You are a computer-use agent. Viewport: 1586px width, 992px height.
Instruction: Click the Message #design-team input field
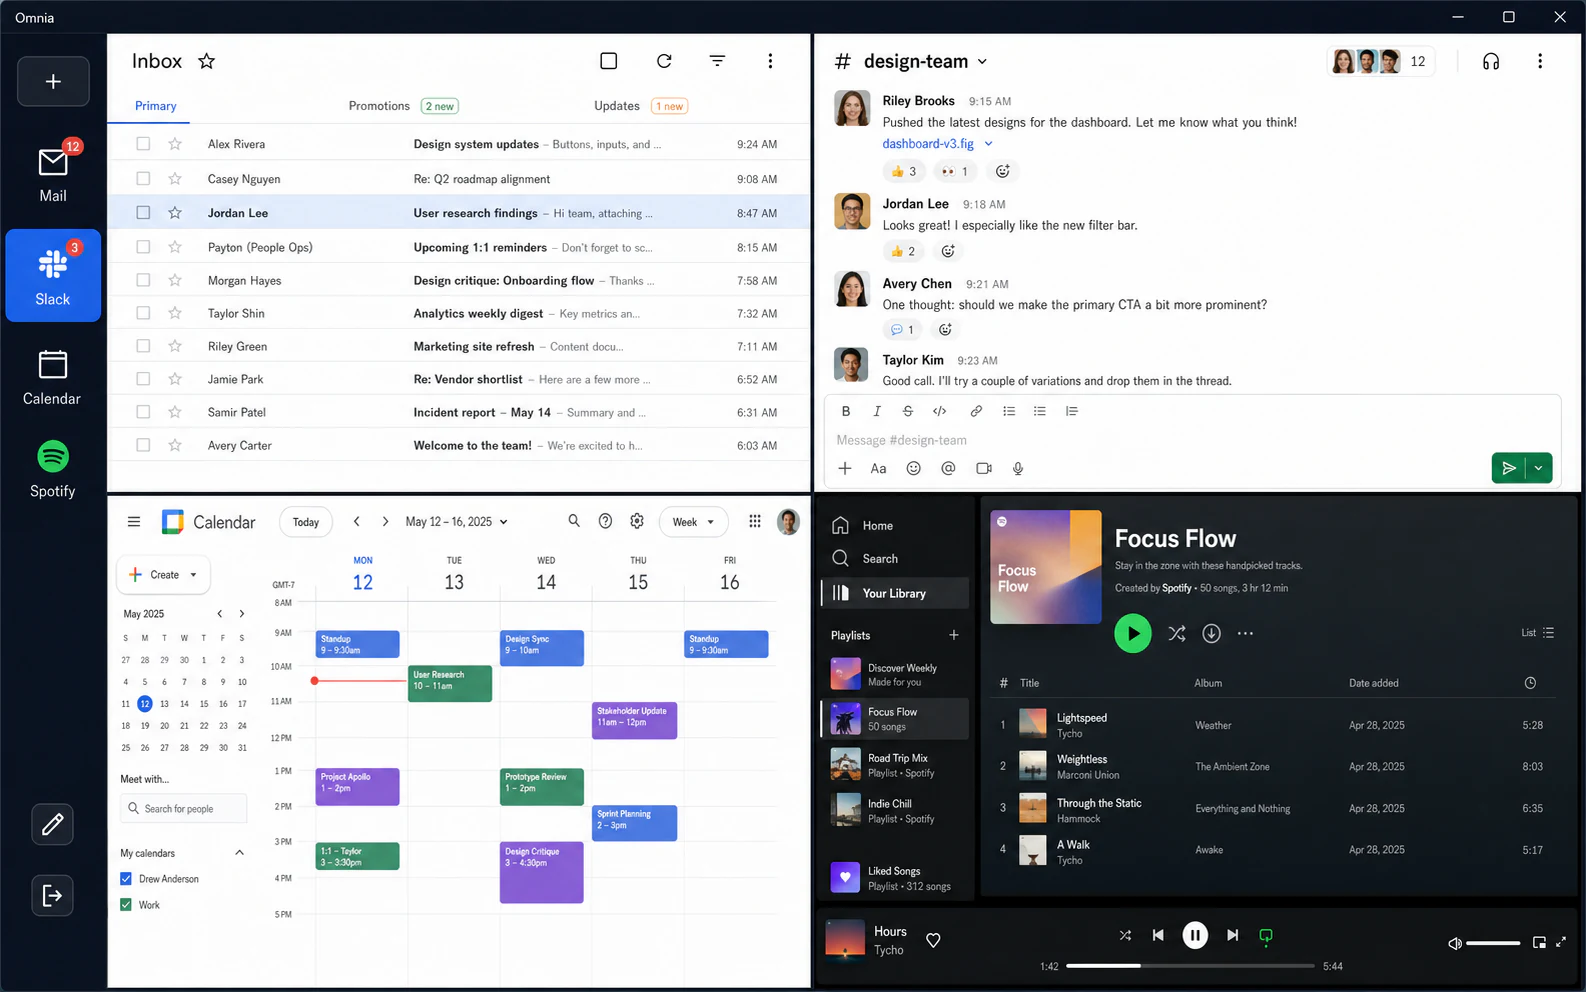(x=1192, y=440)
